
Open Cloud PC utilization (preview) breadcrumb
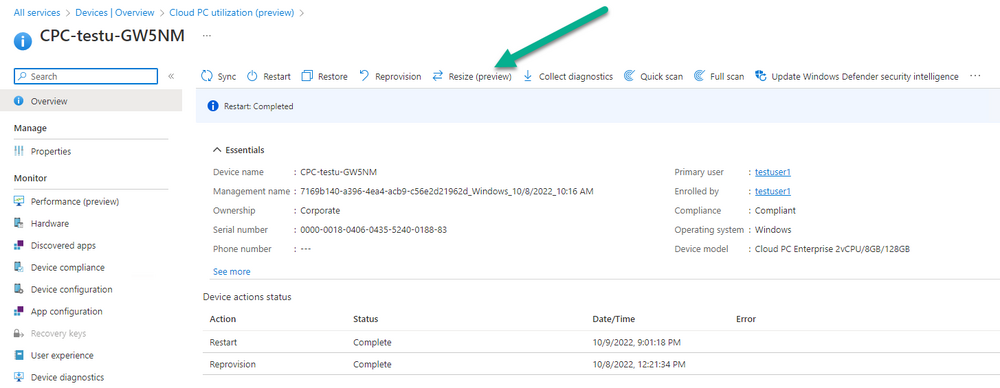click(232, 13)
